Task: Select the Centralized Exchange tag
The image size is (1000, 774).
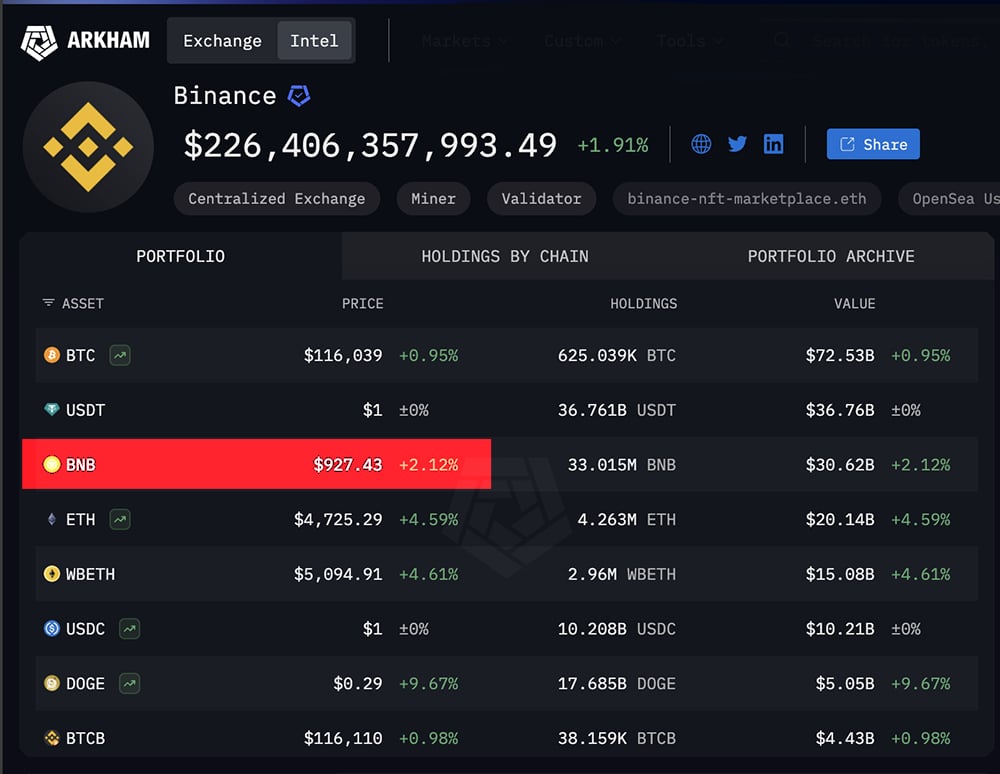Action: 277,199
